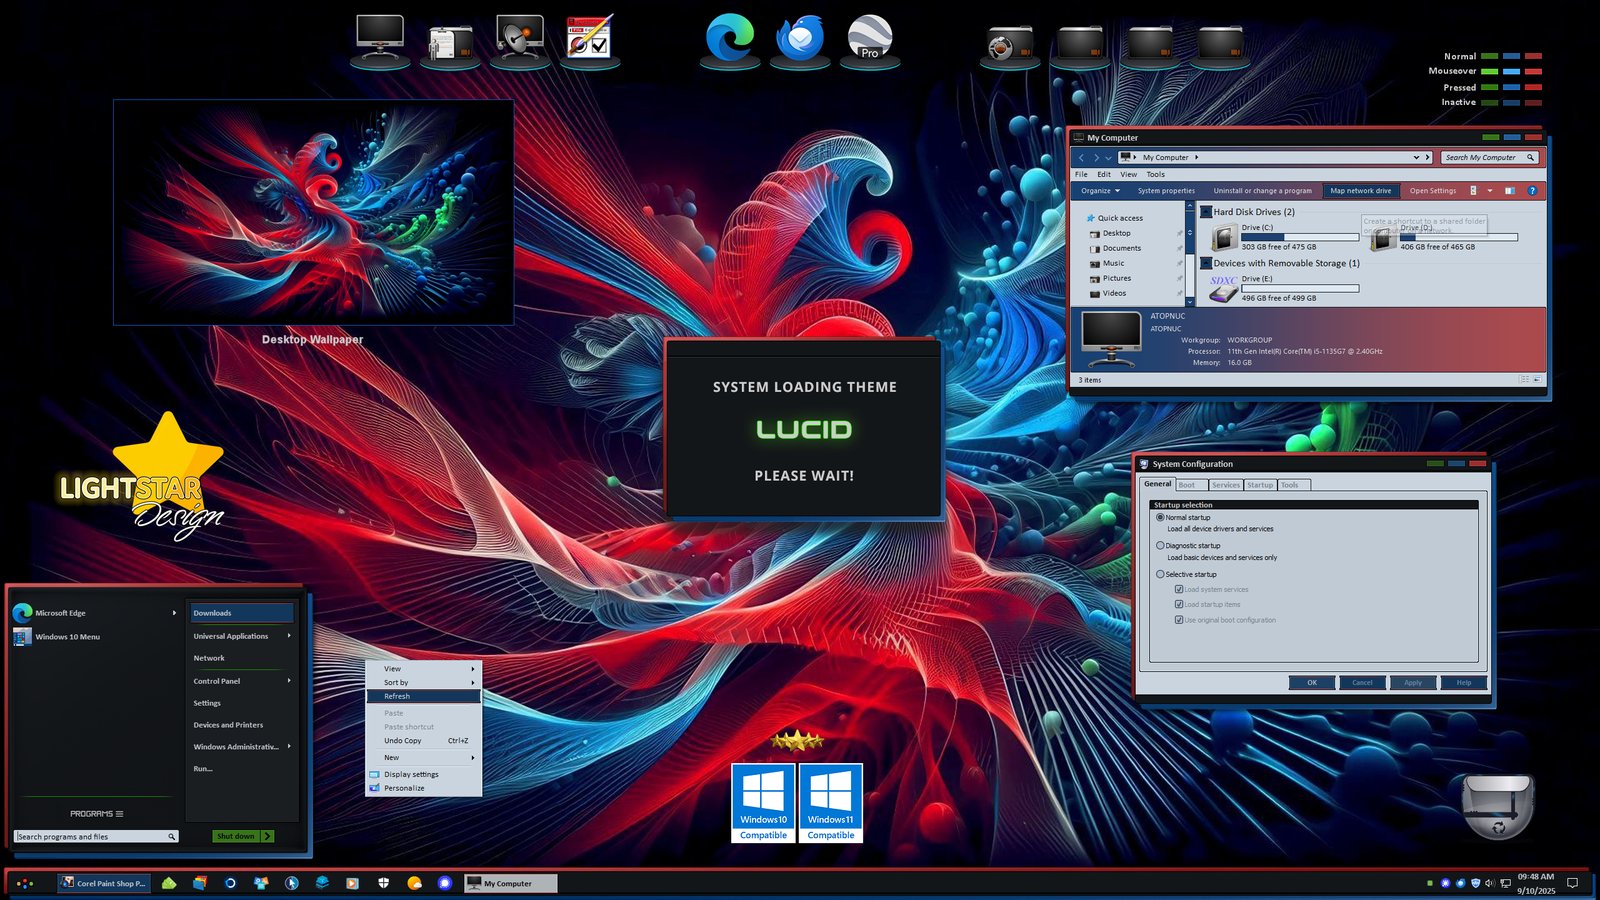Go back in My Computer window
This screenshot has height=900, width=1600.
pyautogui.click(x=1081, y=157)
